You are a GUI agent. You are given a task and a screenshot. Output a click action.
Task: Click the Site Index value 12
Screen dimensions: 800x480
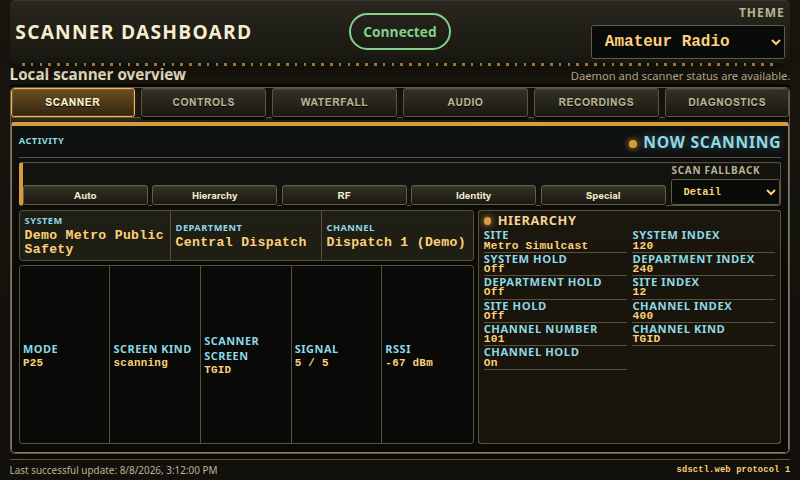tap(639, 291)
